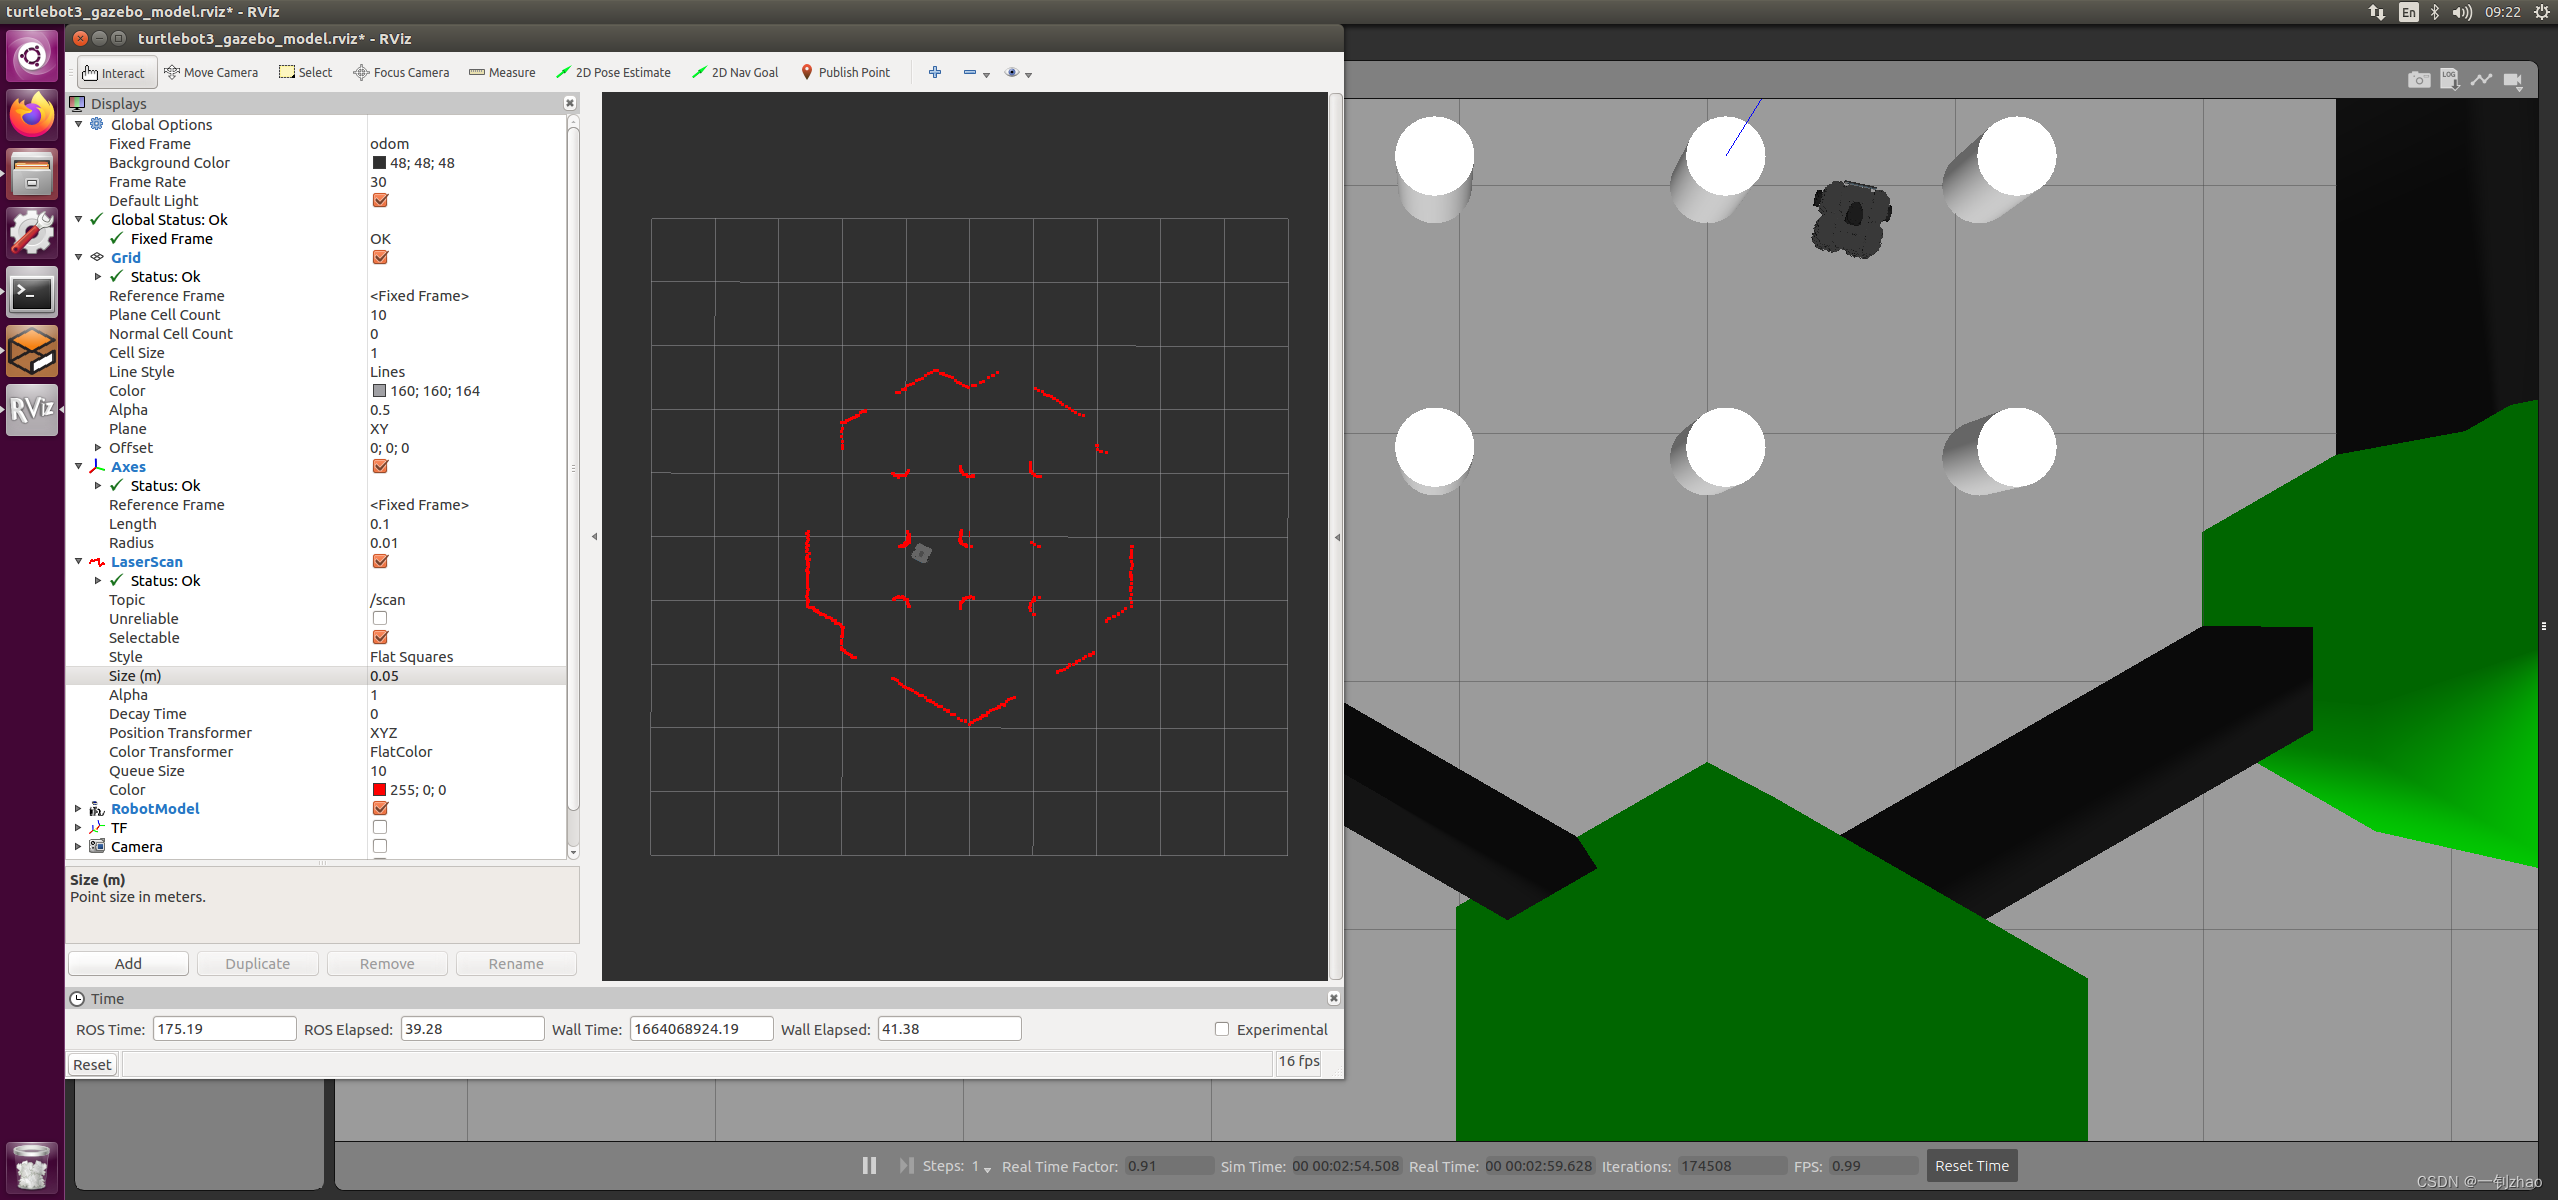Click the Add display button
The height and width of the screenshot is (1200, 2558).
coord(128,964)
